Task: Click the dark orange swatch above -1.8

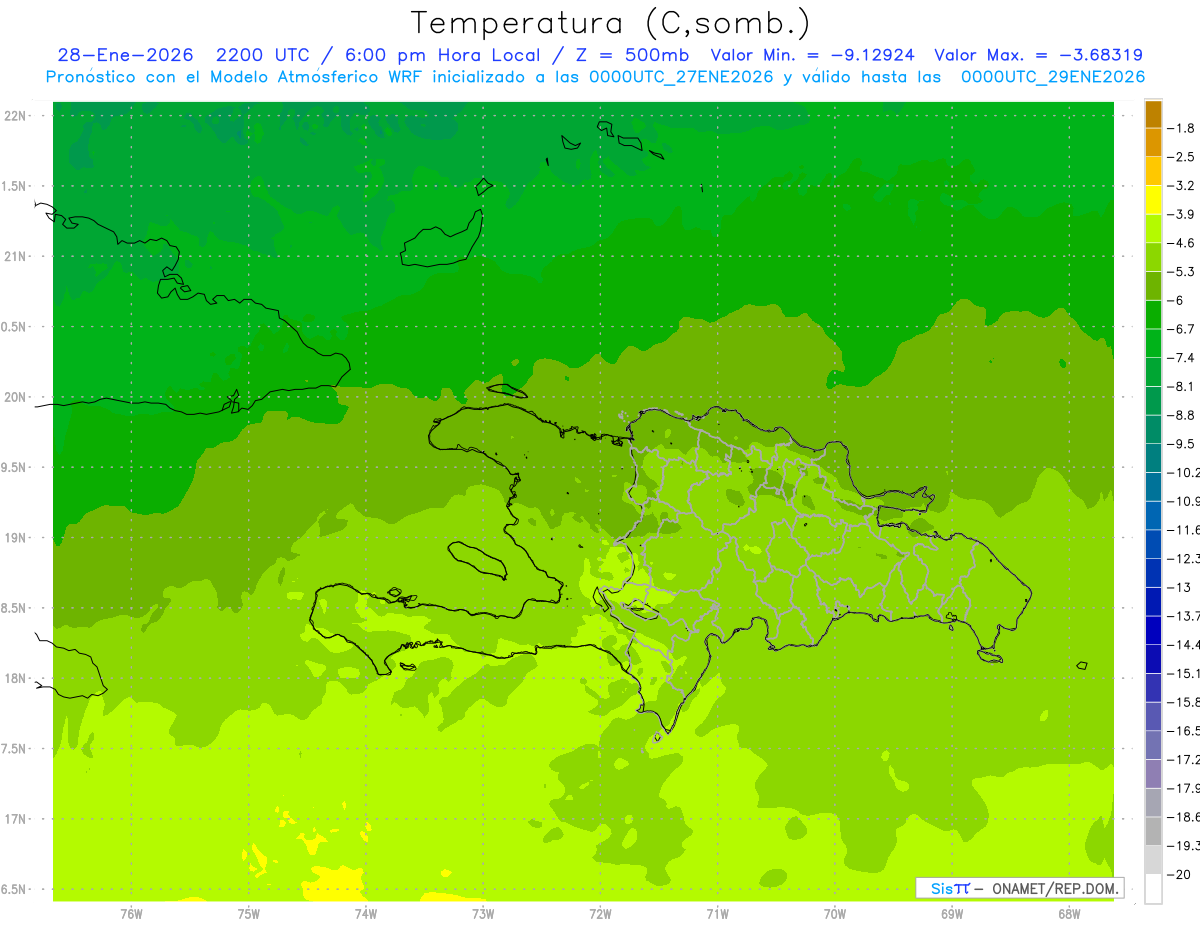Action: [x=1153, y=114]
